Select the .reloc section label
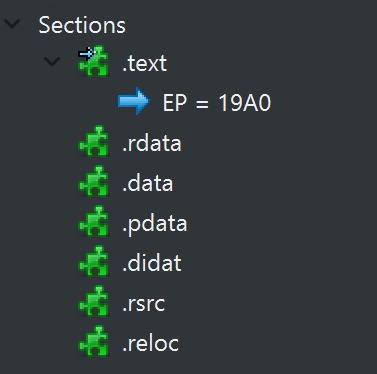 pyautogui.click(x=150, y=343)
